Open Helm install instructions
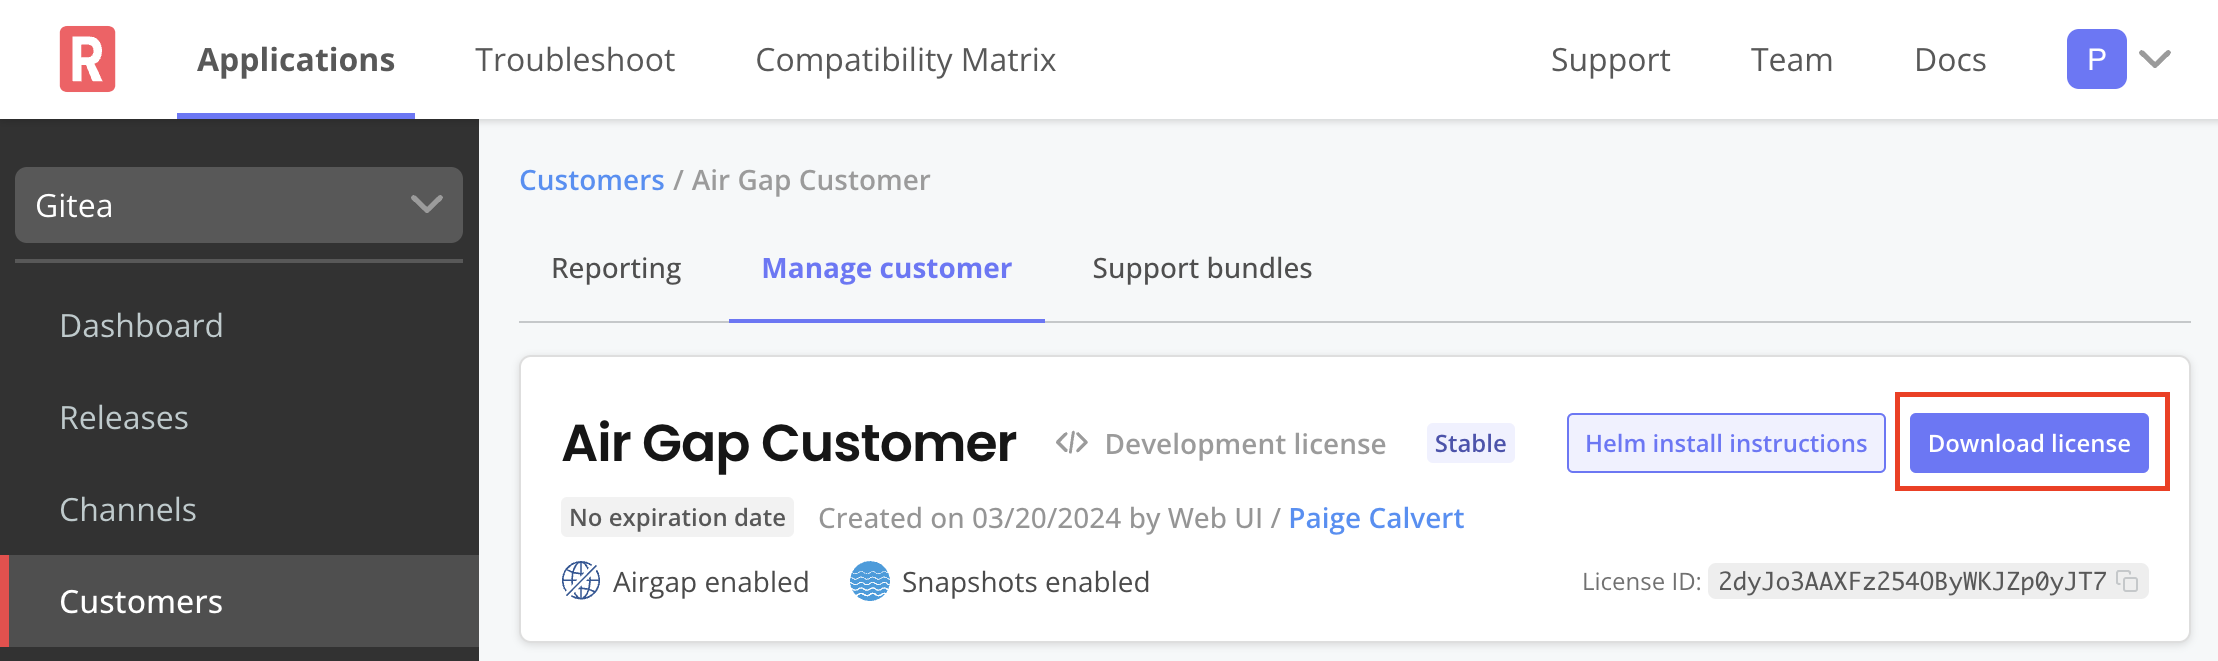Image resolution: width=2218 pixels, height=661 pixels. [1725, 443]
